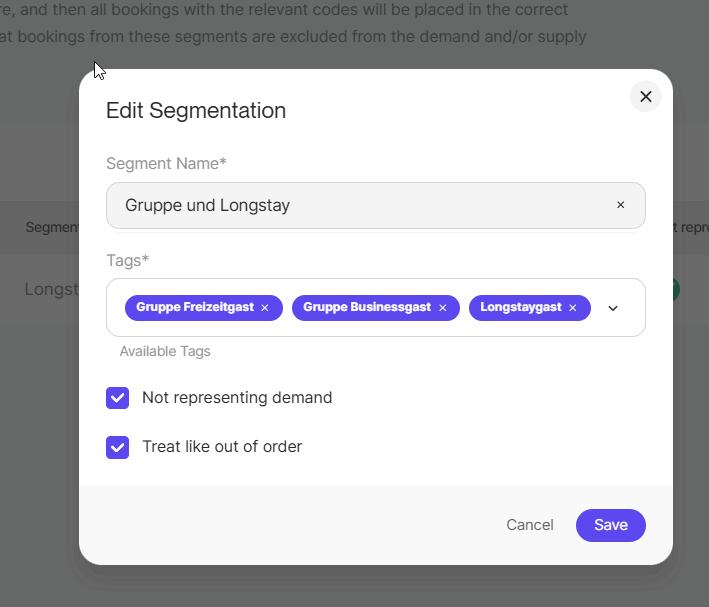Viewport: 709px width, 607px height.
Task: Save the segmentation changes
Action: (610, 525)
